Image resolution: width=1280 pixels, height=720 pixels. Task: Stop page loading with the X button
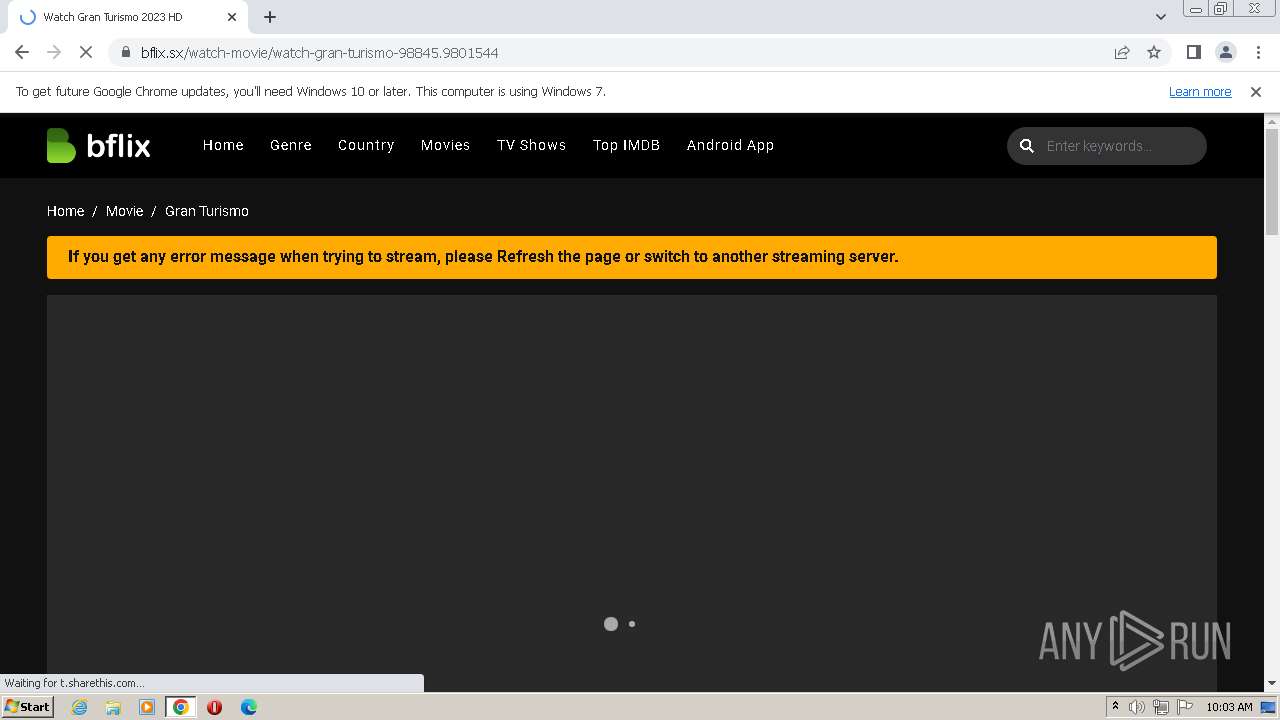tap(86, 52)
